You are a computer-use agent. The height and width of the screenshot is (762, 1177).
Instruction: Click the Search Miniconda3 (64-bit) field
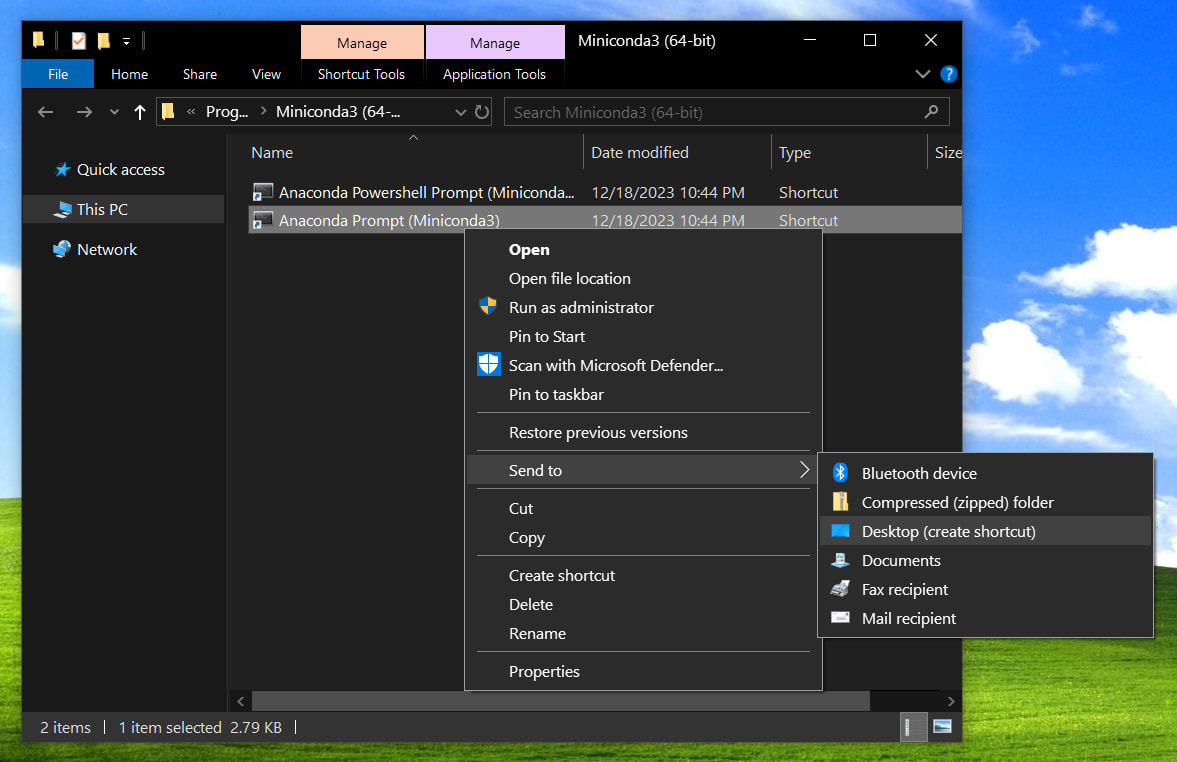pyautogui.click(x=726, y=112)
